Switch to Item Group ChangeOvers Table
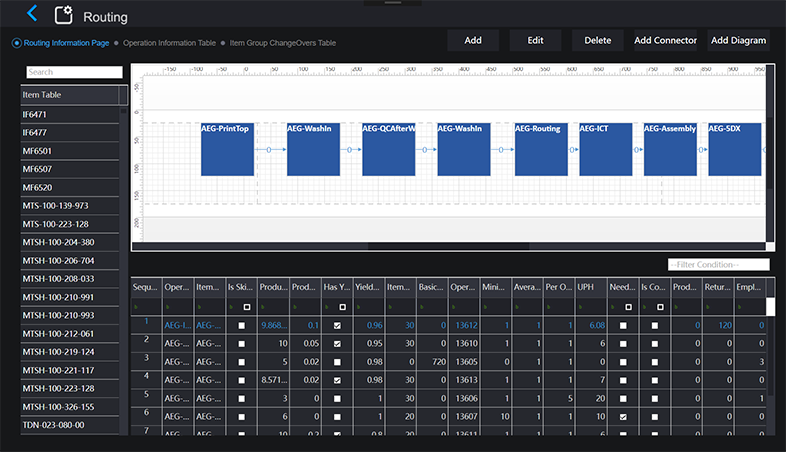 pyautogui.click(x=282, y=43)
